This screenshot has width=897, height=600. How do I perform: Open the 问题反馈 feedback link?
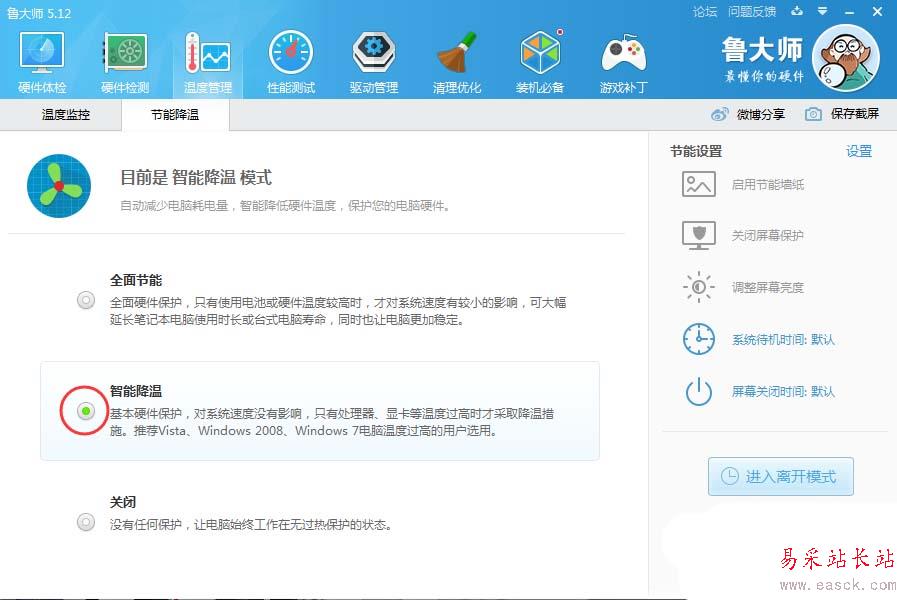[752, 11]
